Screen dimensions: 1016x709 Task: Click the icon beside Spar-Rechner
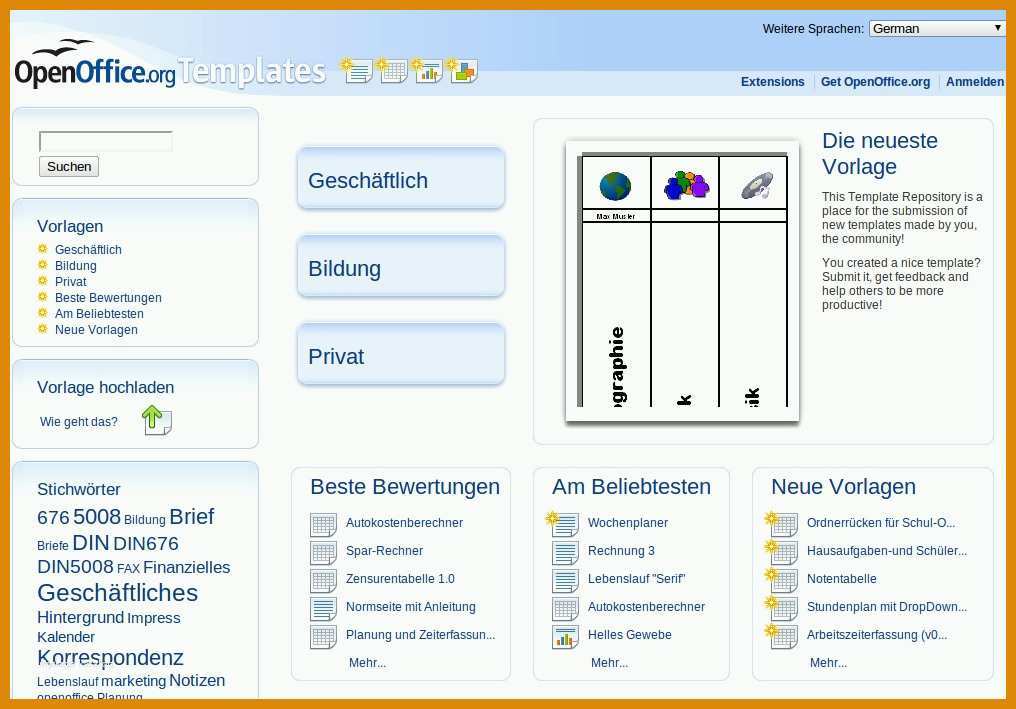[323, 552]
